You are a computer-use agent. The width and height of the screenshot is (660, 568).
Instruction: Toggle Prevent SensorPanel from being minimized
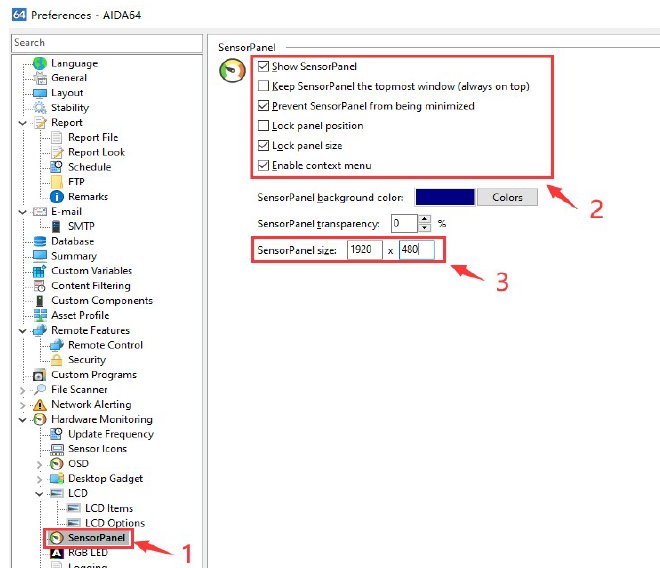(x=263, y=106)
